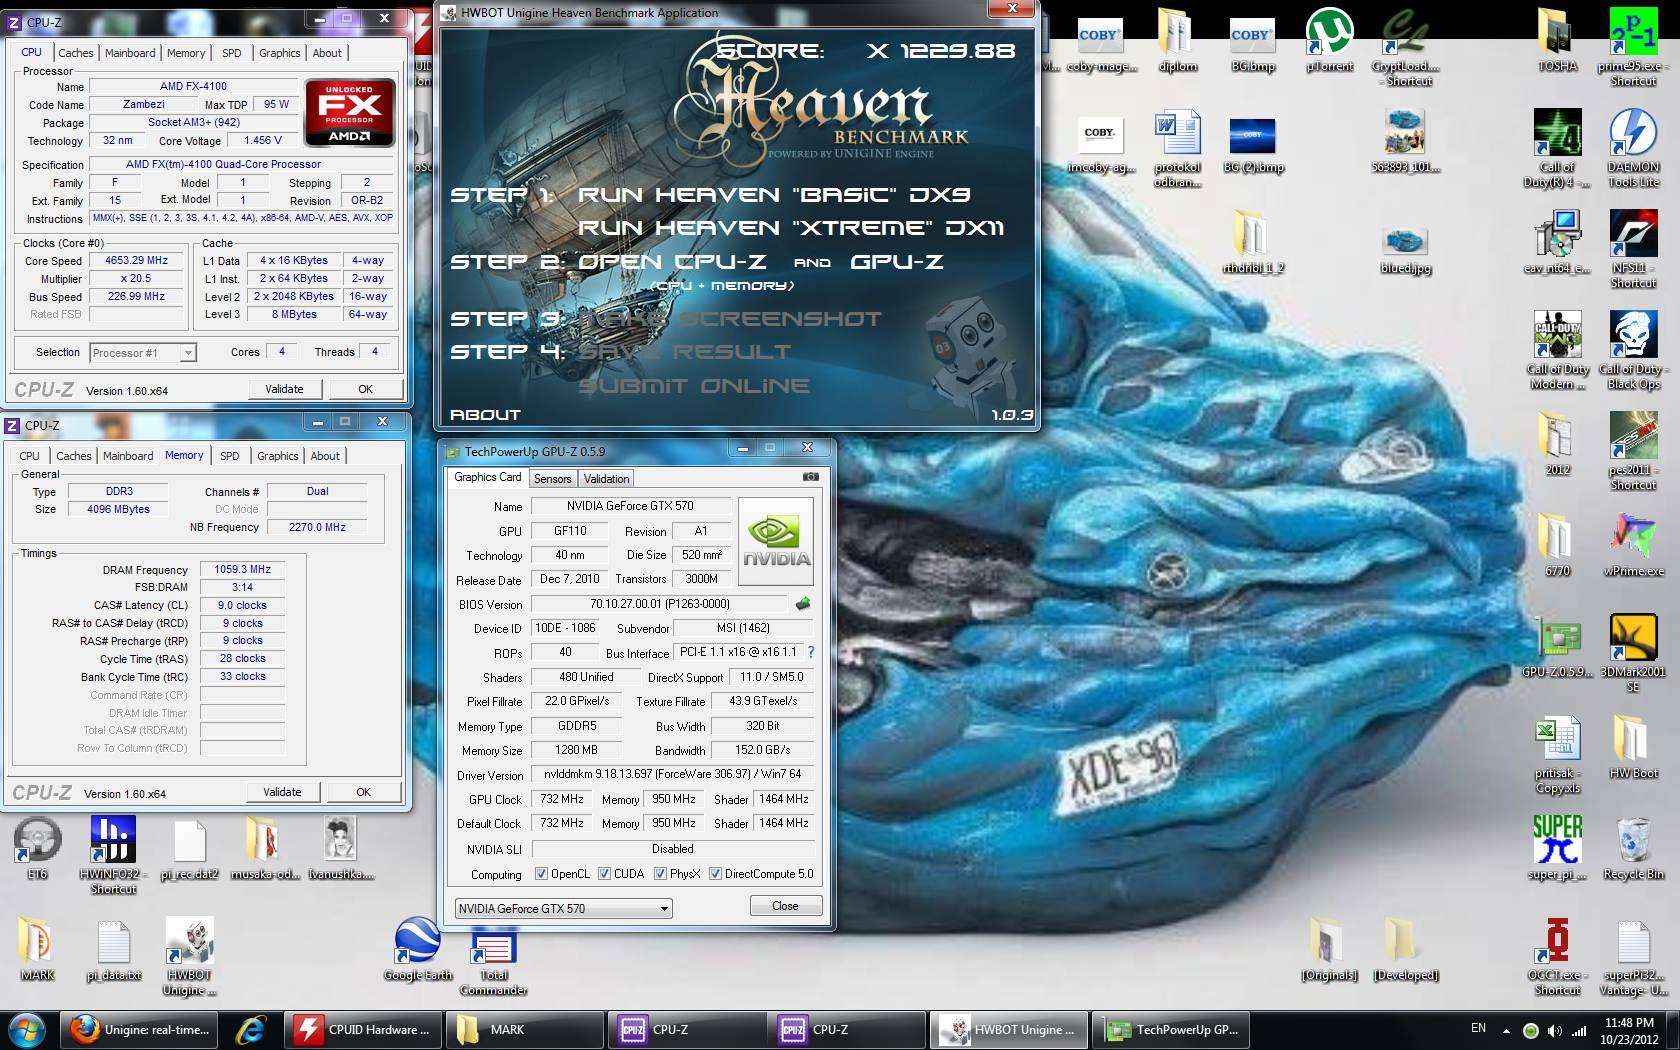Click the volume icon in system tray
Screen dimensions: 1680x1050
click(1554, 1030)
